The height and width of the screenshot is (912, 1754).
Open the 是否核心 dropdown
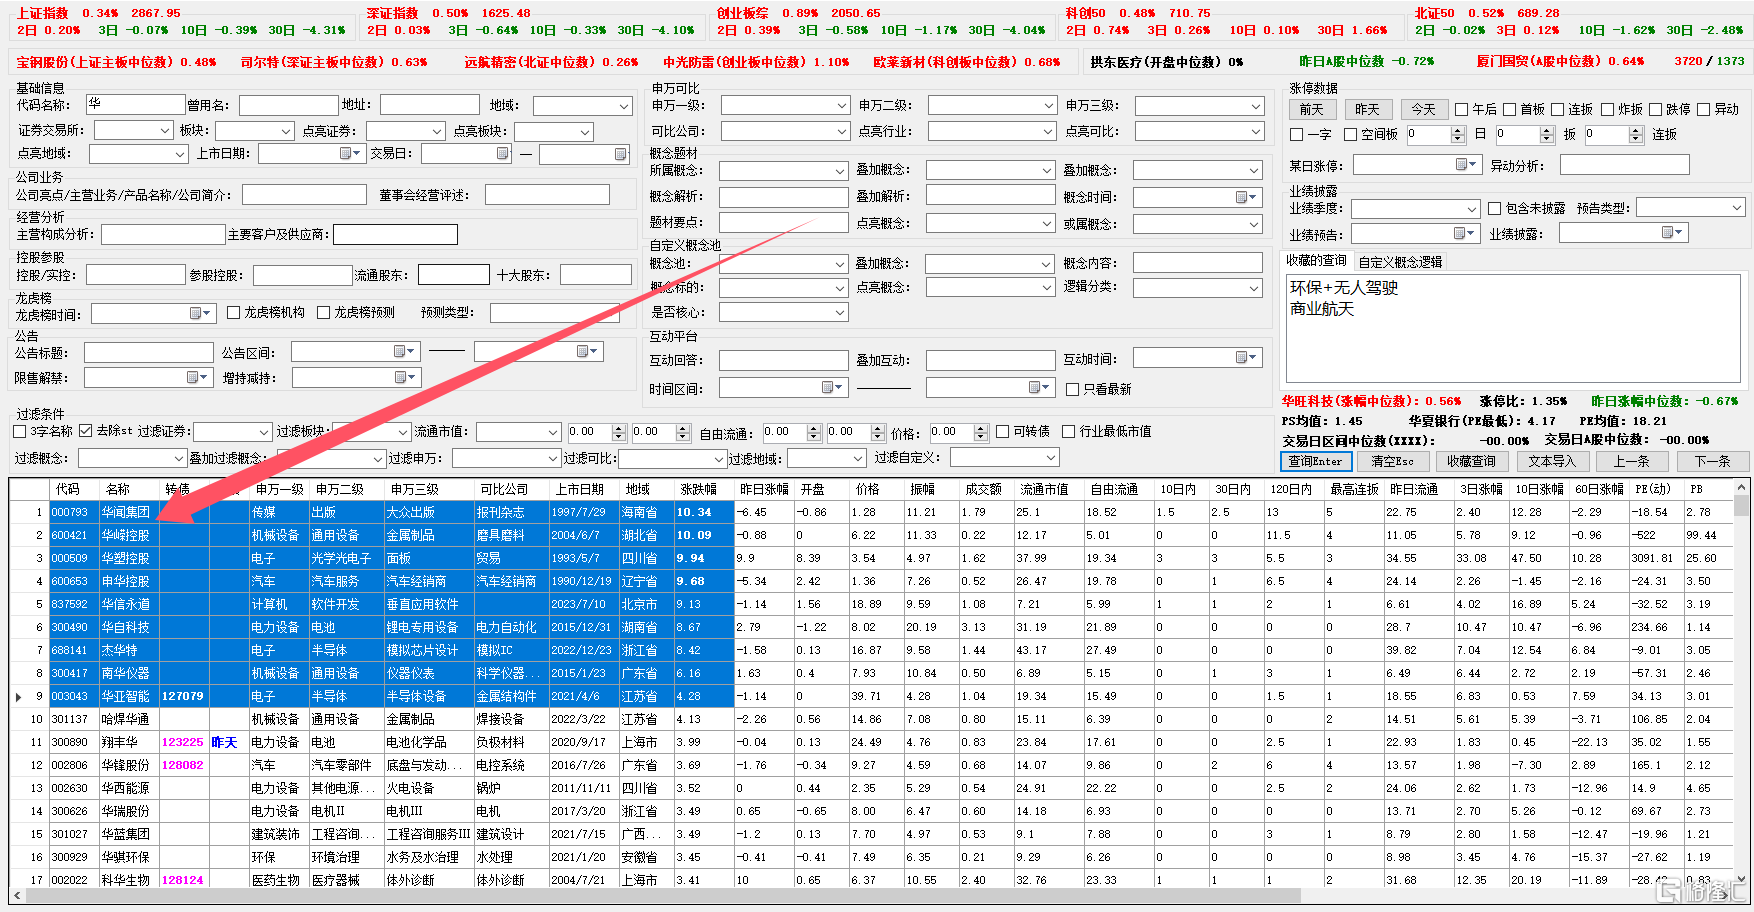click(x=840, y=313)
